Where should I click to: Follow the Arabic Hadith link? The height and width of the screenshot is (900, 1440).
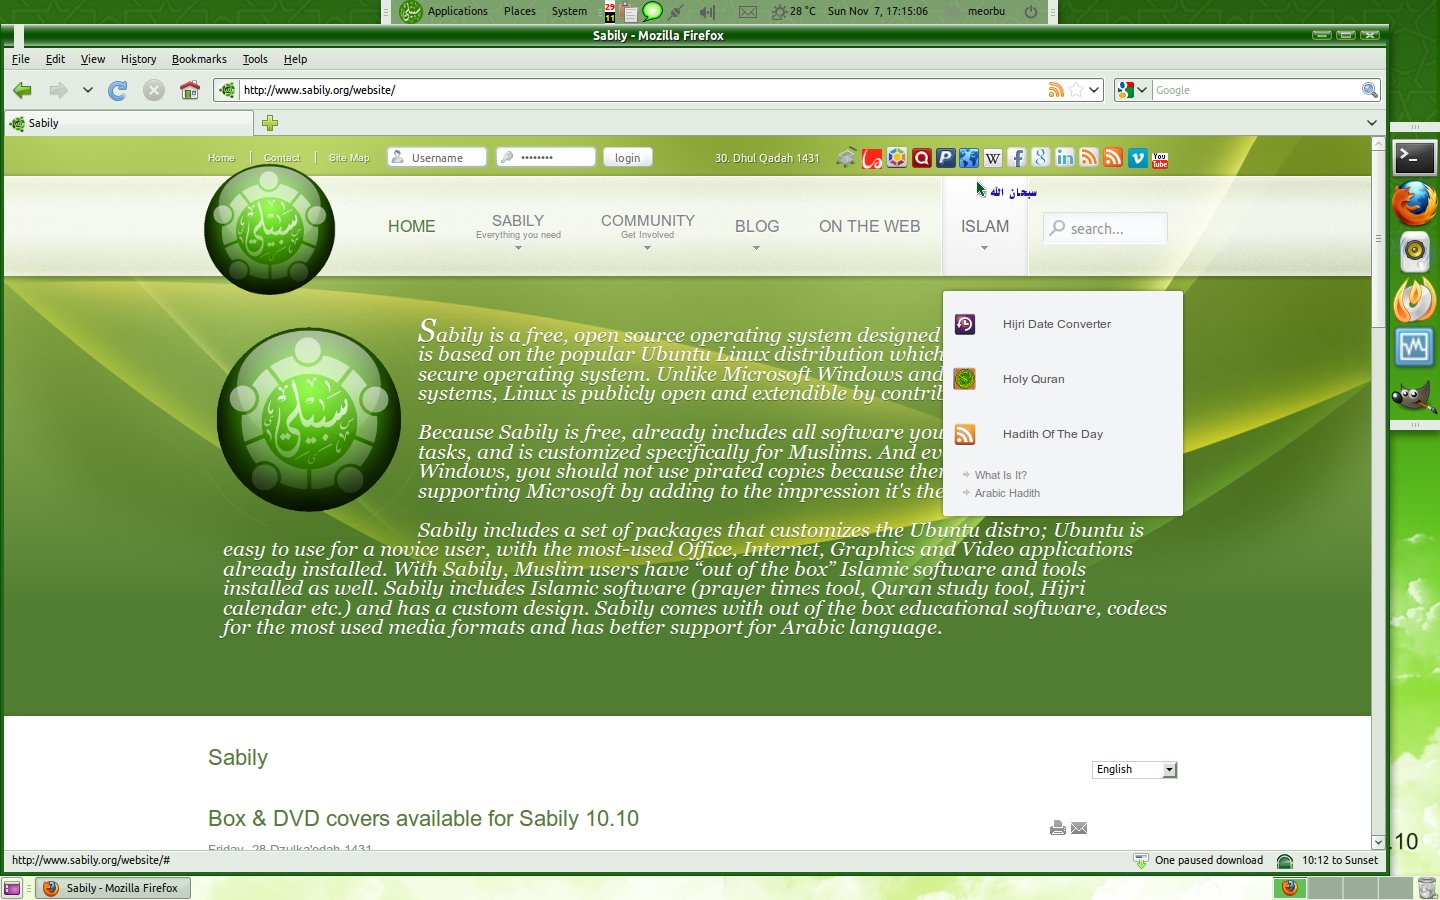coord(1007,493)
